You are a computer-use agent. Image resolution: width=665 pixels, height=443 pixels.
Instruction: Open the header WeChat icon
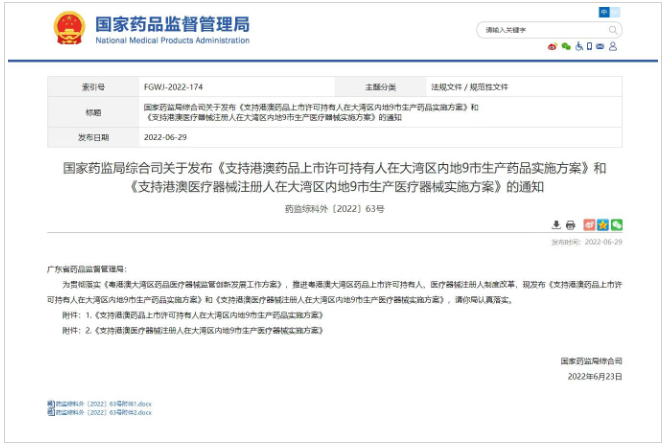(x=566, y=47)
